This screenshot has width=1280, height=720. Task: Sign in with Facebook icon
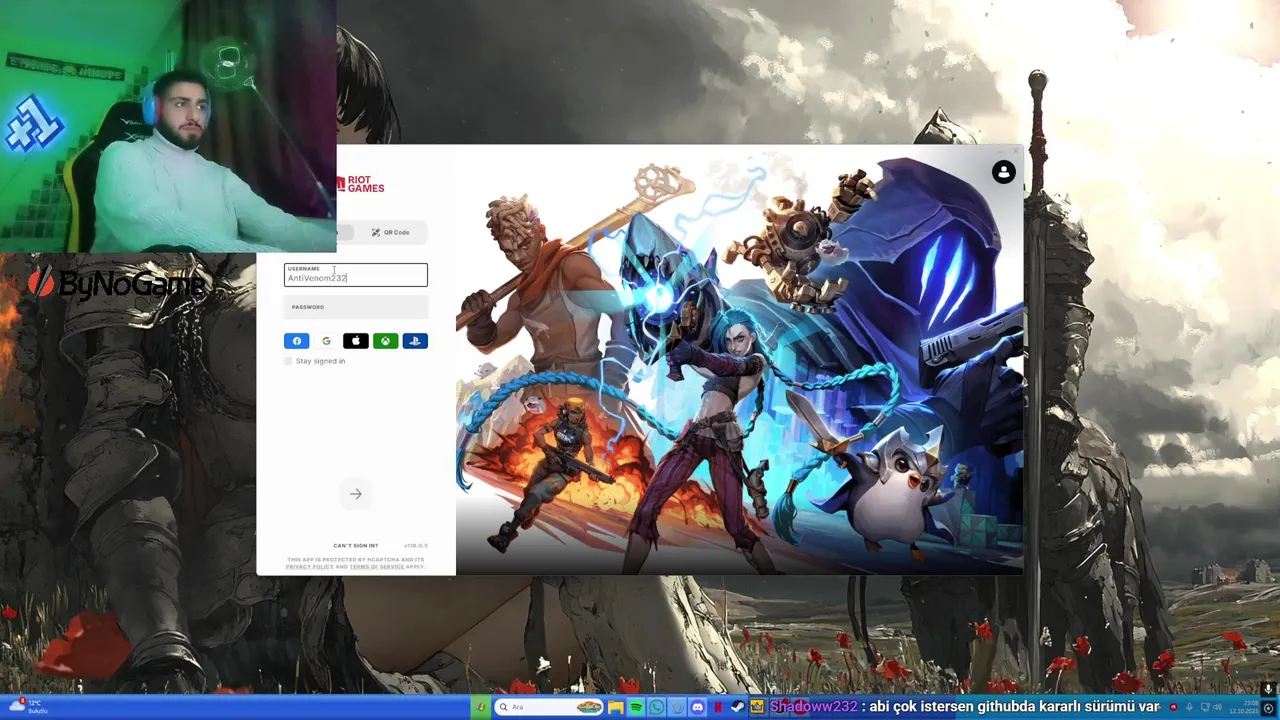point(296,341)
